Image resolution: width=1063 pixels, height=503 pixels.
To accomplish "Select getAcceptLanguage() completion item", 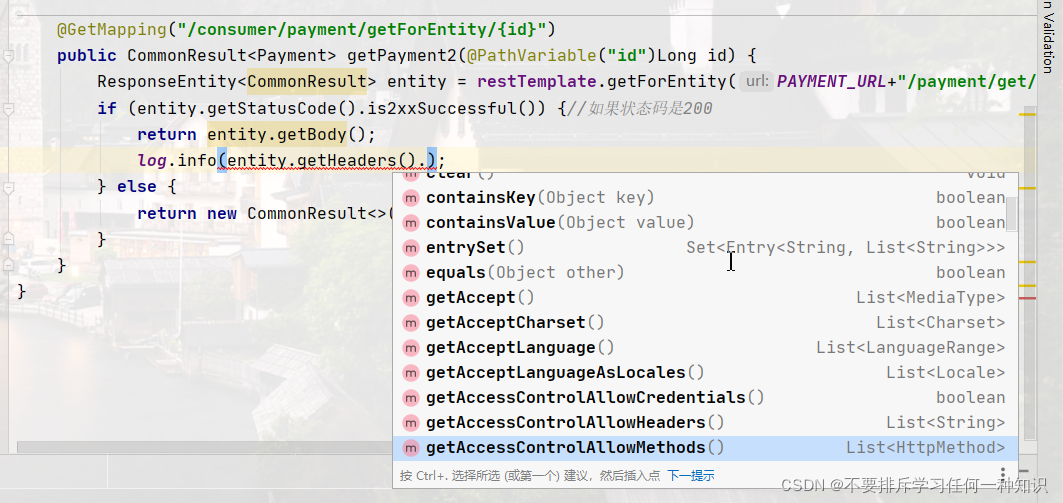I will pyautogui.click(x=705, y=348).
